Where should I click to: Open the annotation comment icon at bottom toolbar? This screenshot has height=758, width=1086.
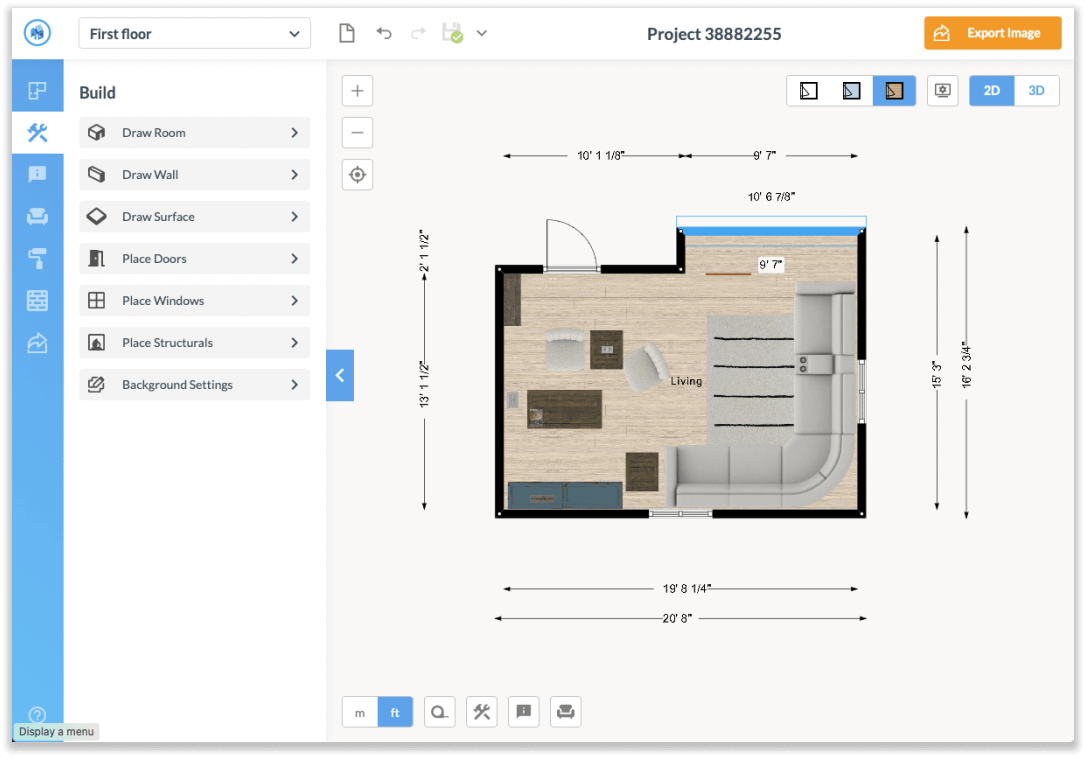tap(523, 711)
